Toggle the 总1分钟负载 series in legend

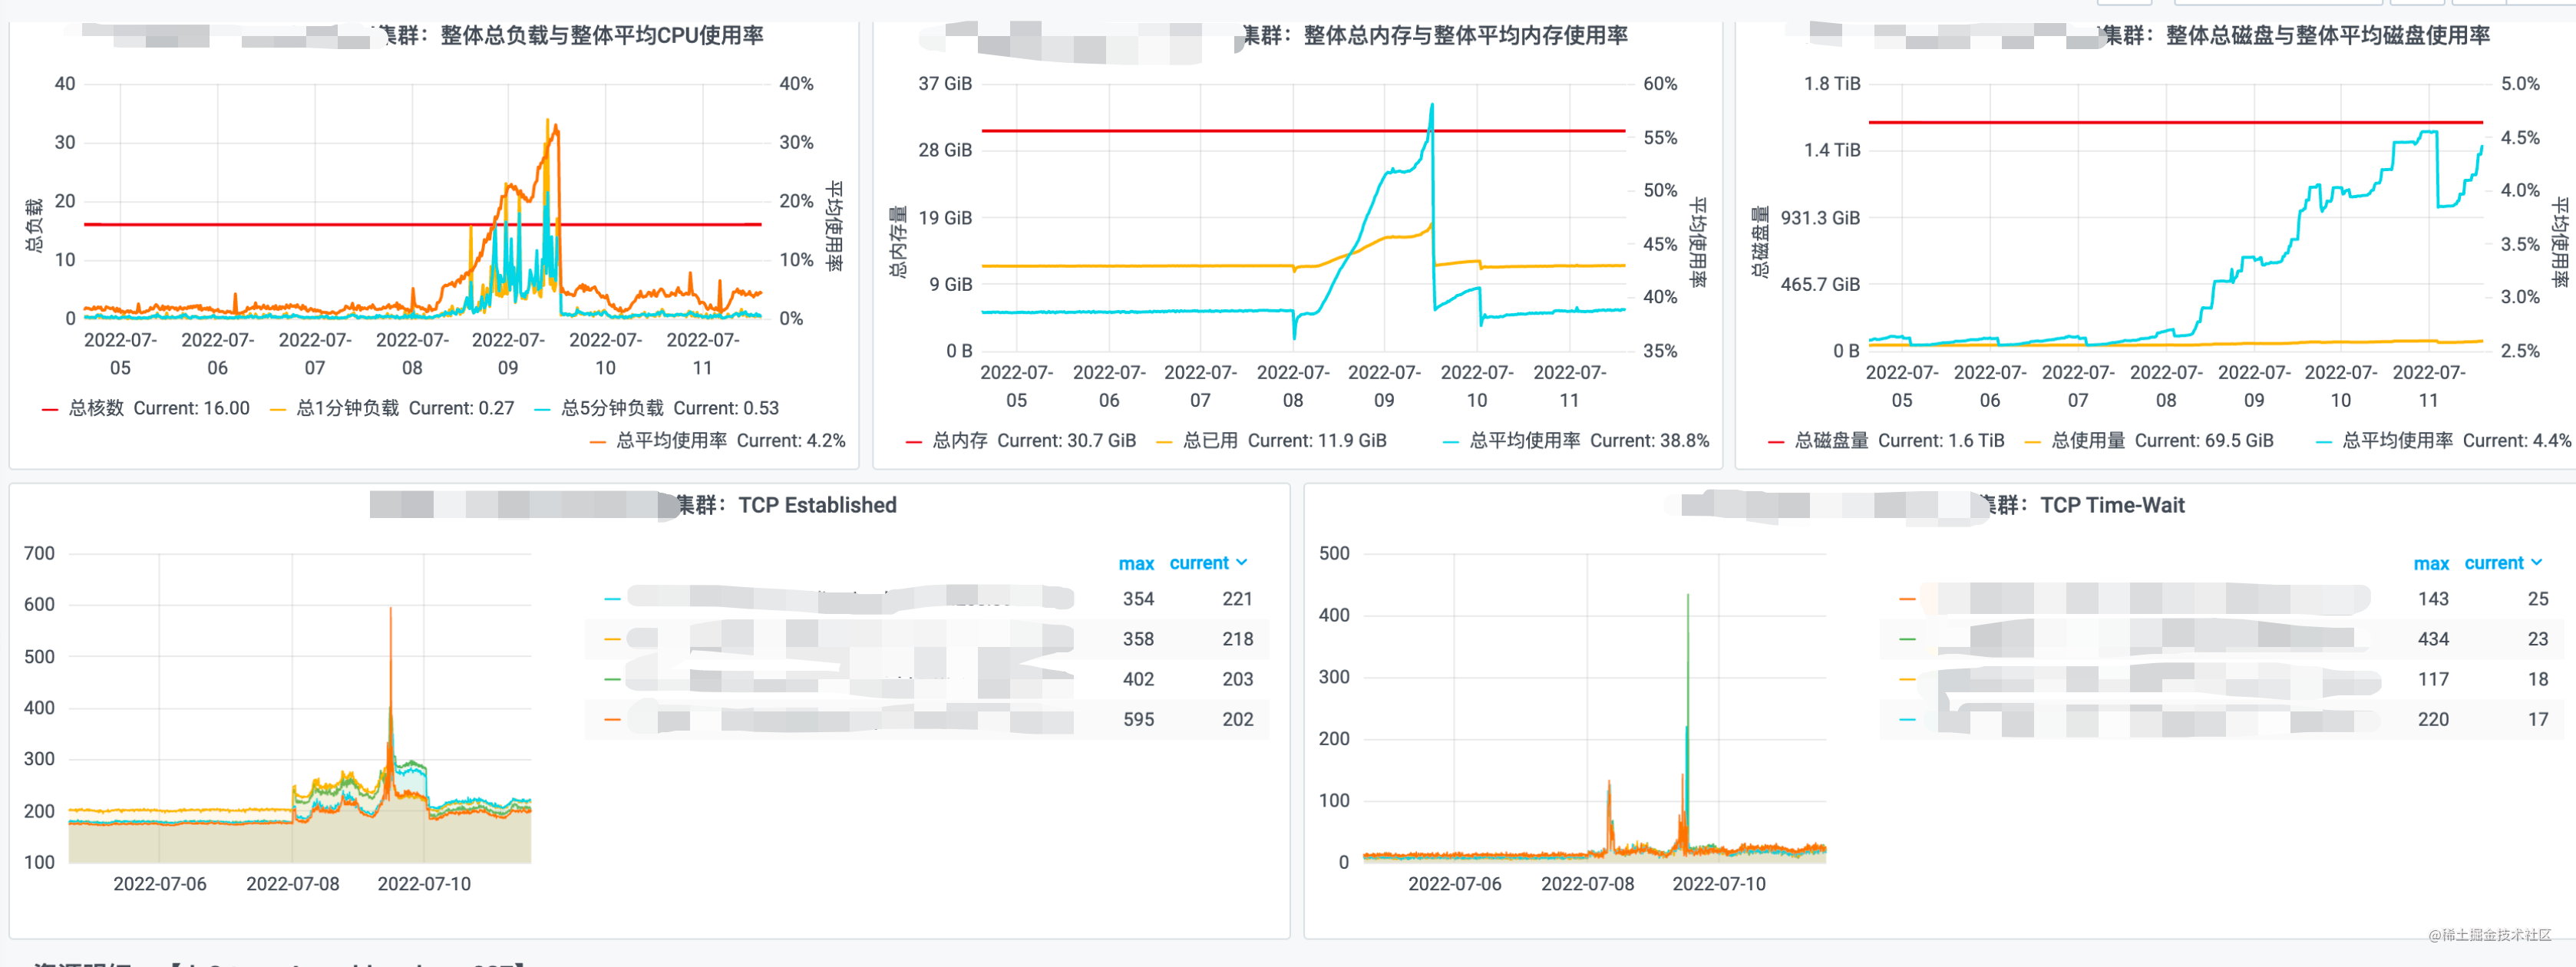pyautogui.click(x=348, y=408)
